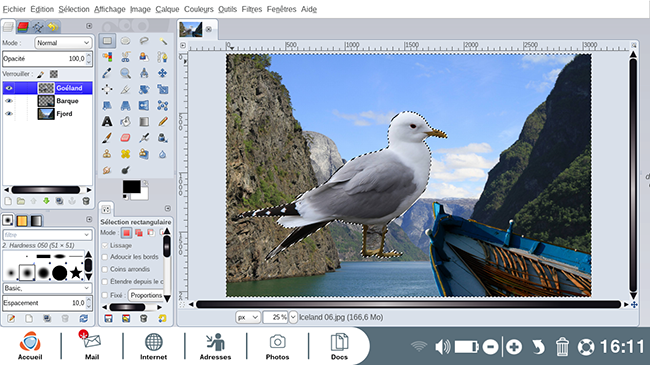Switch to the Paths dock tab

pos(38,27)
